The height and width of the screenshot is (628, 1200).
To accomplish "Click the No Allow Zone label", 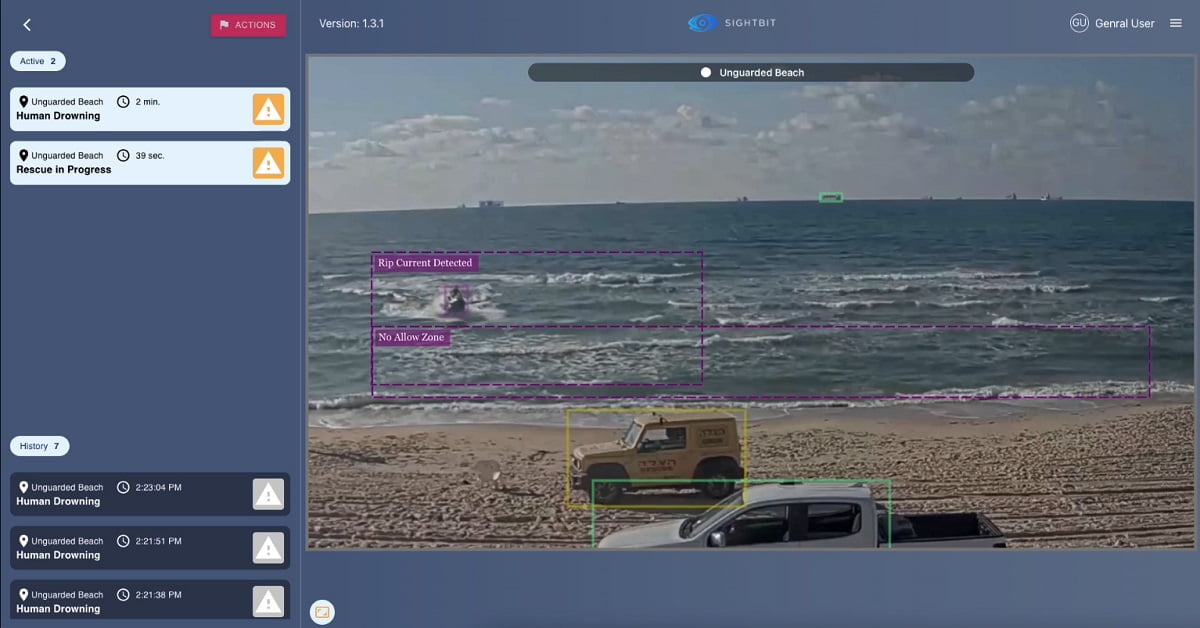I will 411,338.
